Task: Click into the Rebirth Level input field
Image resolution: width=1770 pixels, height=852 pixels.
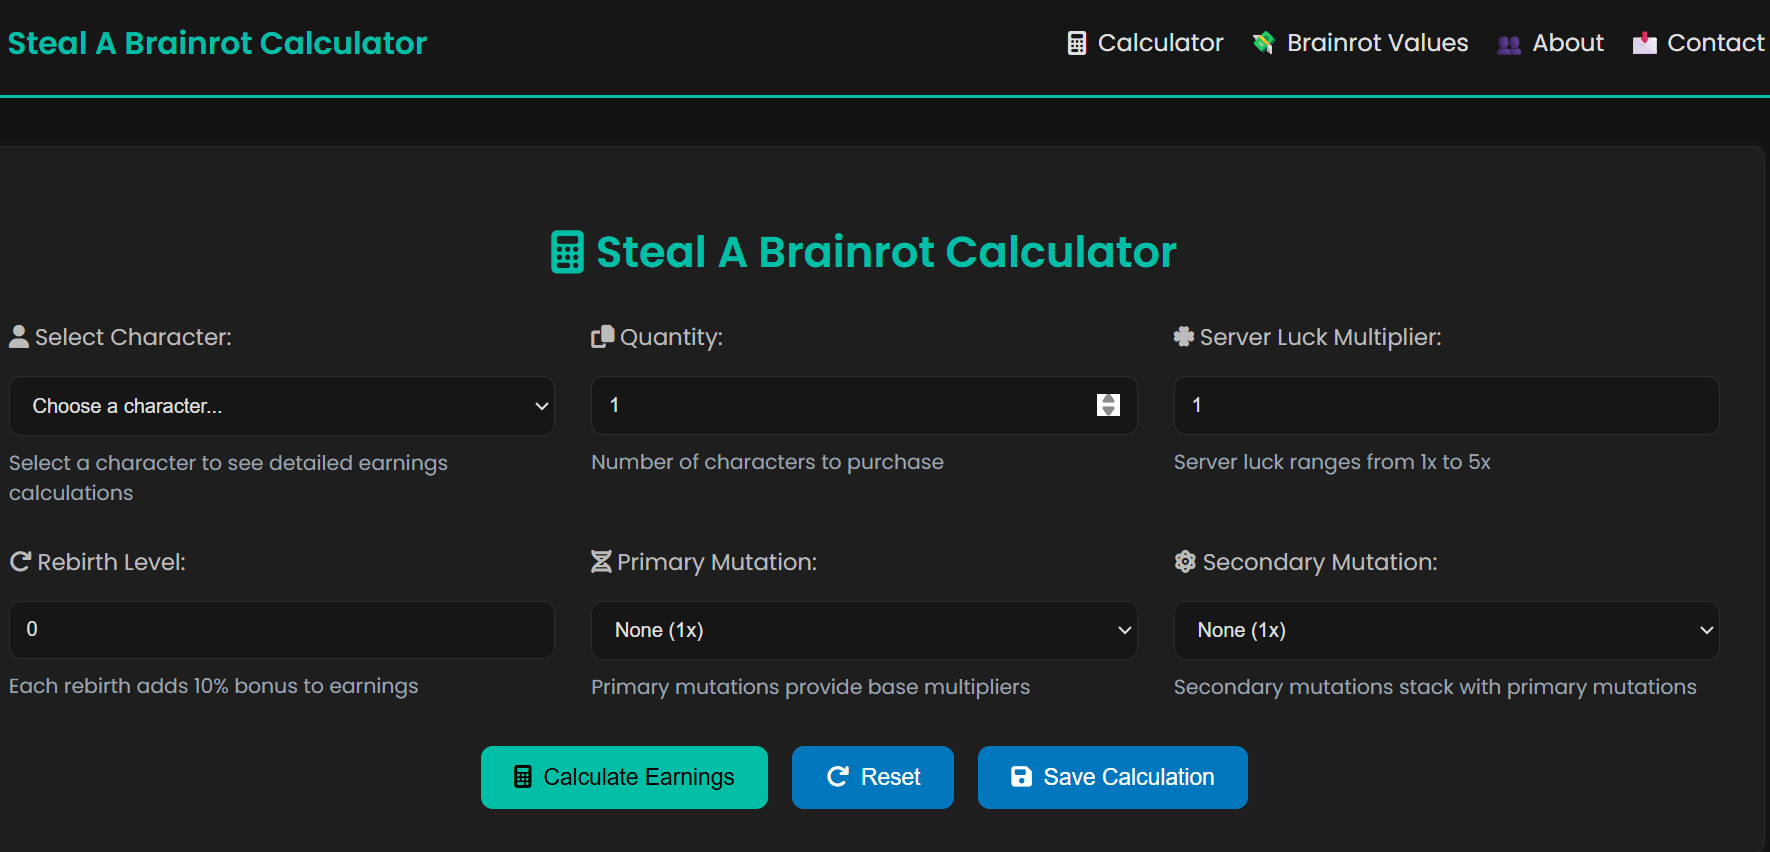Action: 281,630
